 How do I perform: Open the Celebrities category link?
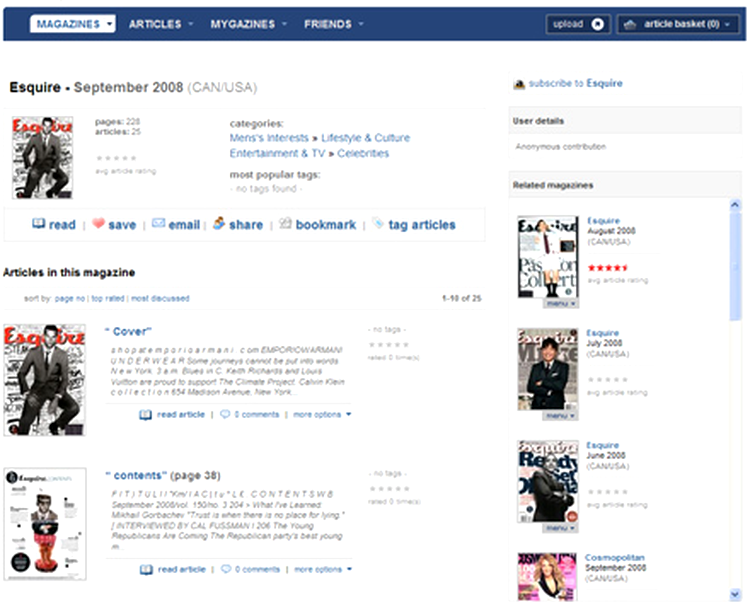tap(363, 153)
